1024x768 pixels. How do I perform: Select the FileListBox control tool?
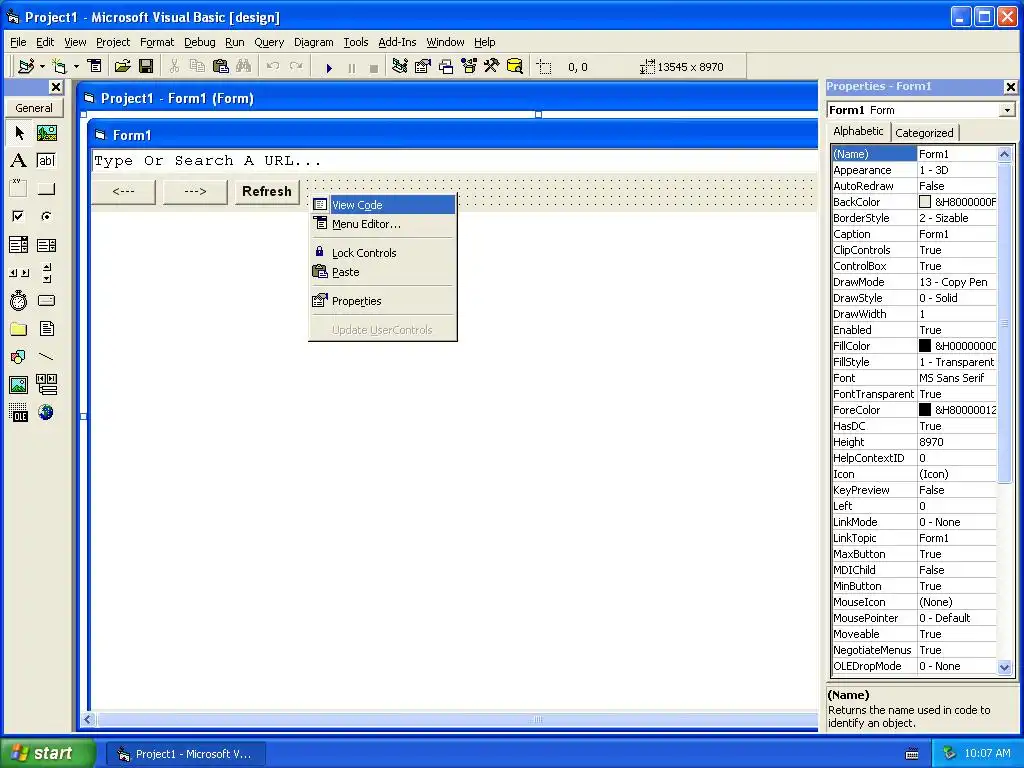(x=46, y=328)
